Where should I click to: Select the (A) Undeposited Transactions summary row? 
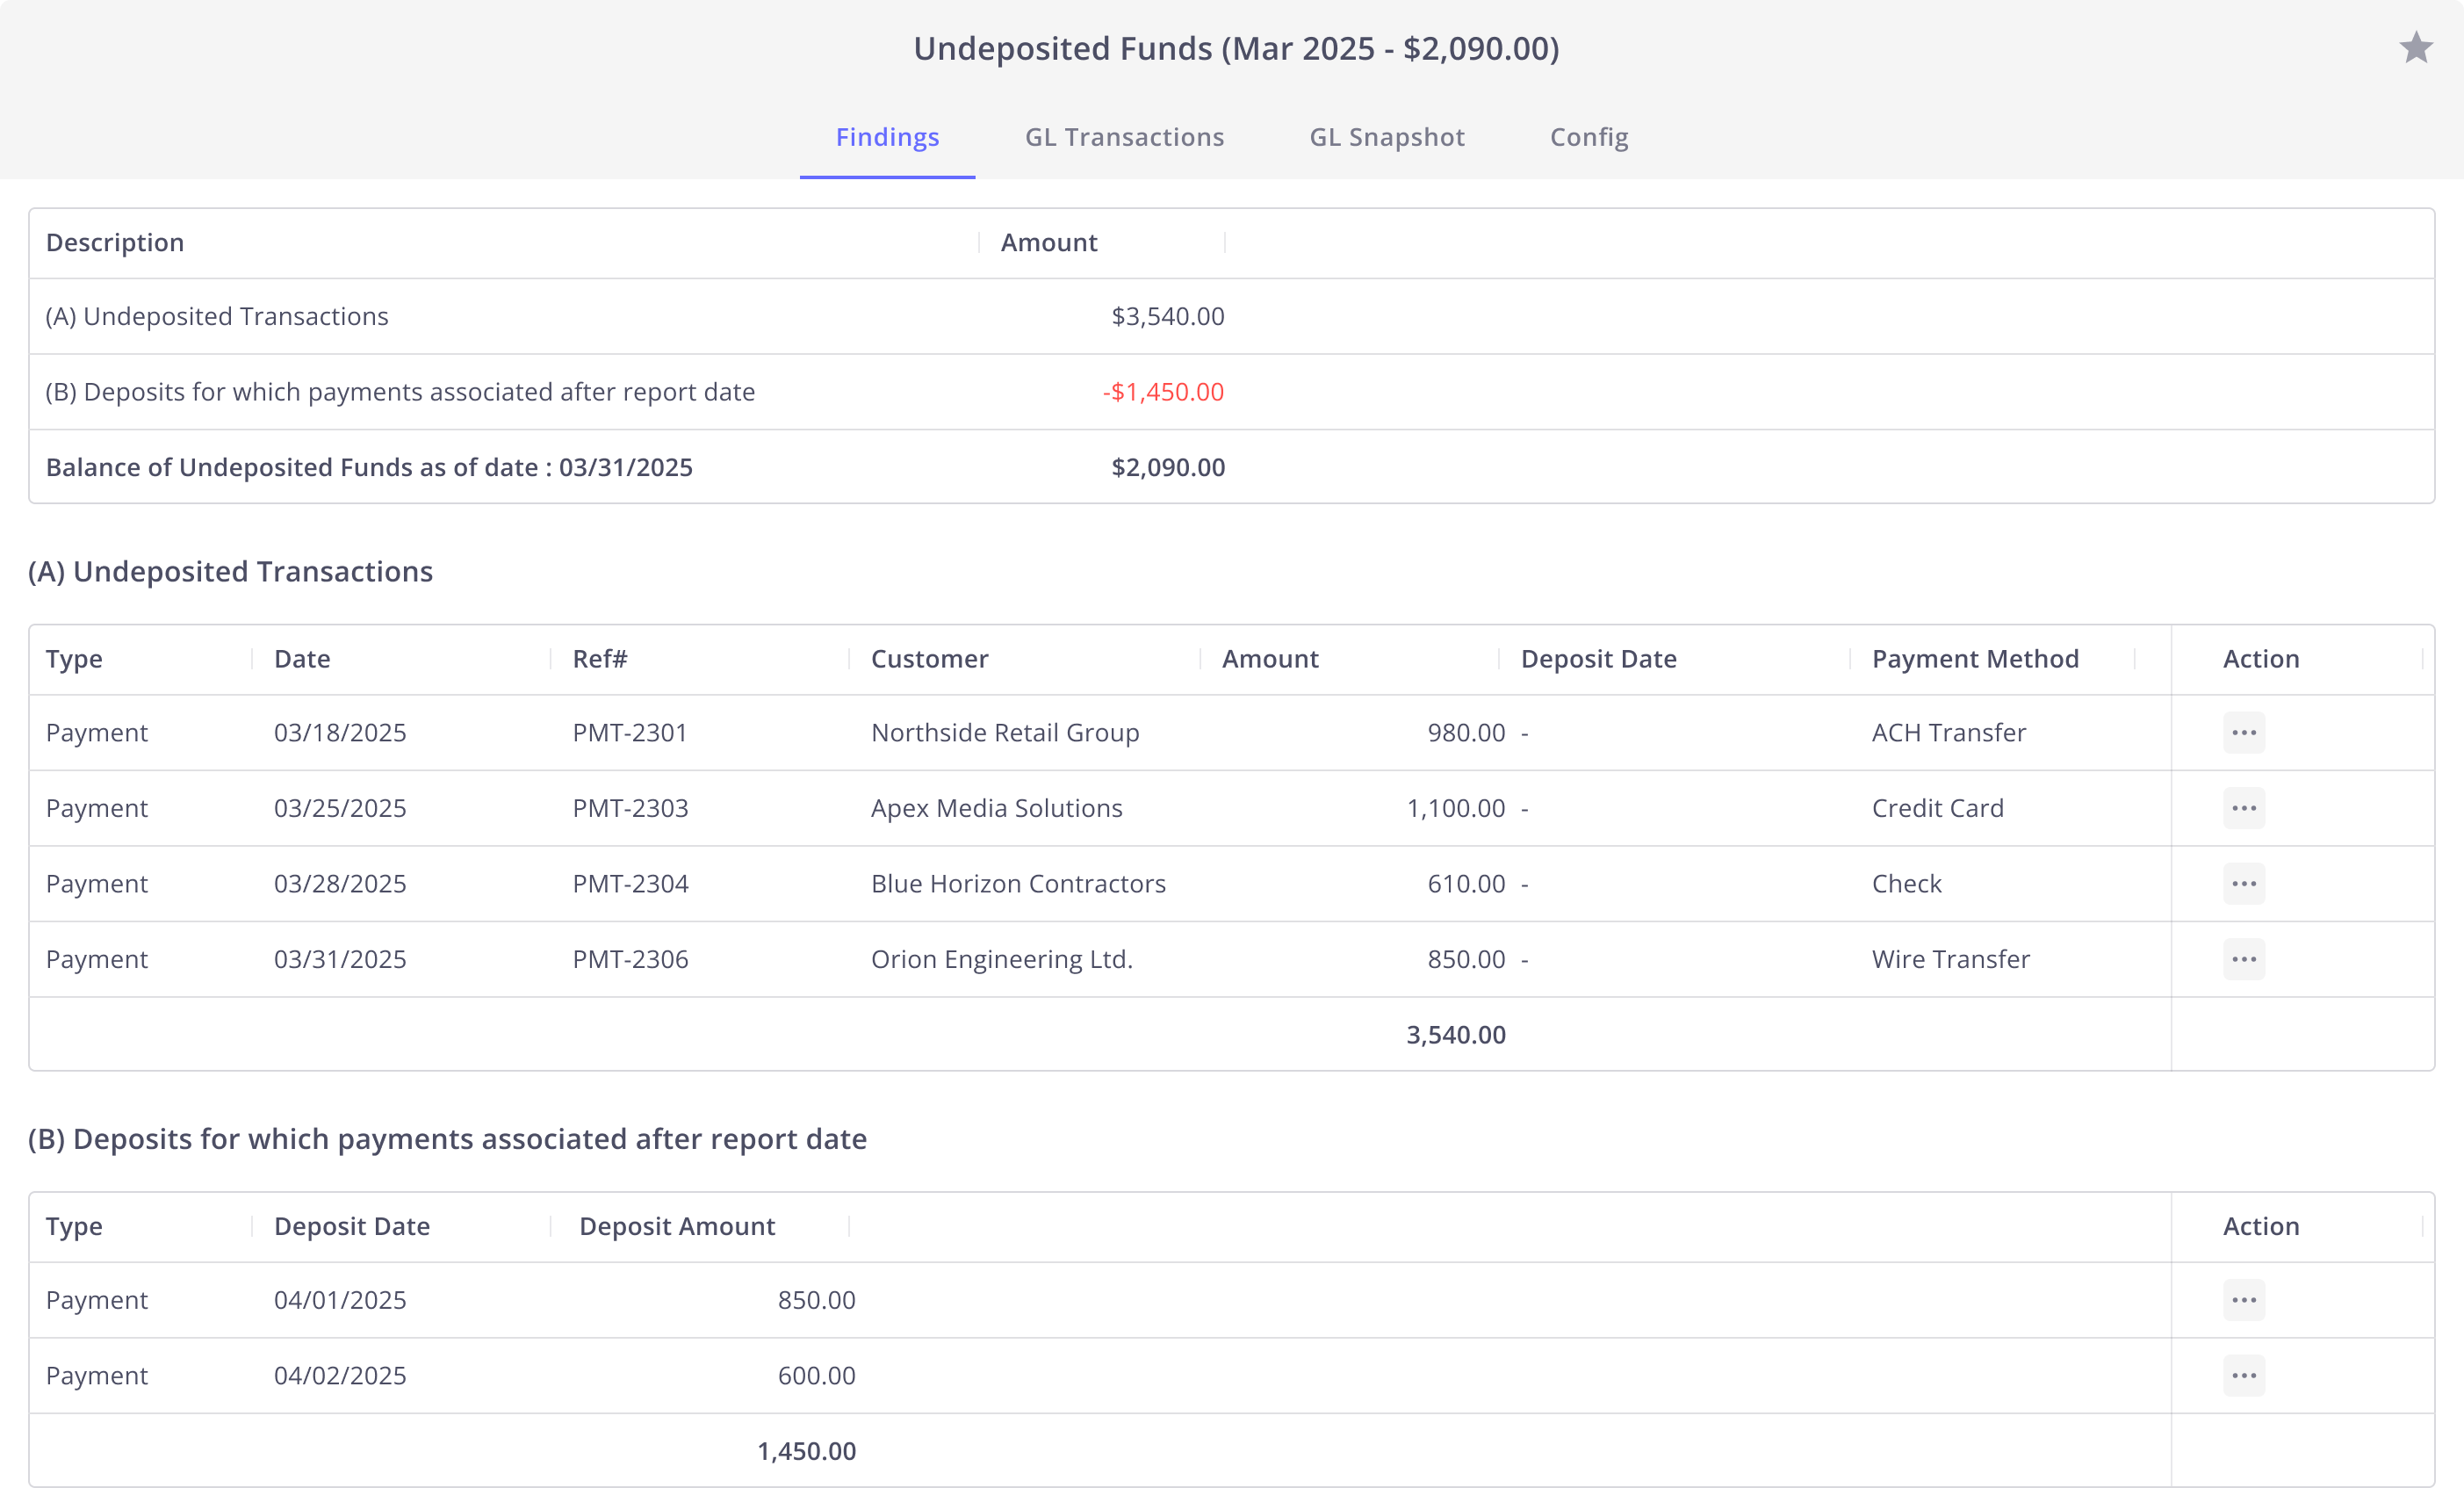click(1231, 316)
